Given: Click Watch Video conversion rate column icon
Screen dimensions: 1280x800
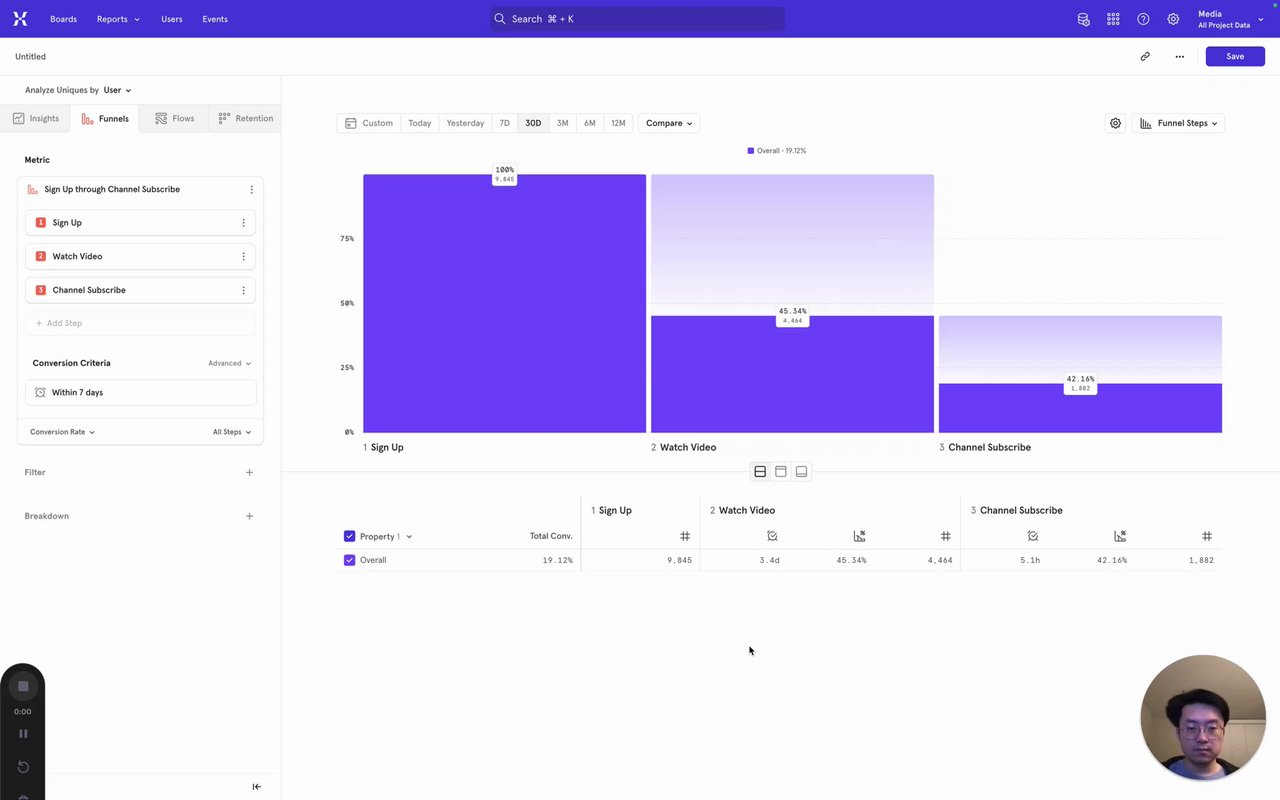Looking at the screenshot, I should tap(859, 536).
